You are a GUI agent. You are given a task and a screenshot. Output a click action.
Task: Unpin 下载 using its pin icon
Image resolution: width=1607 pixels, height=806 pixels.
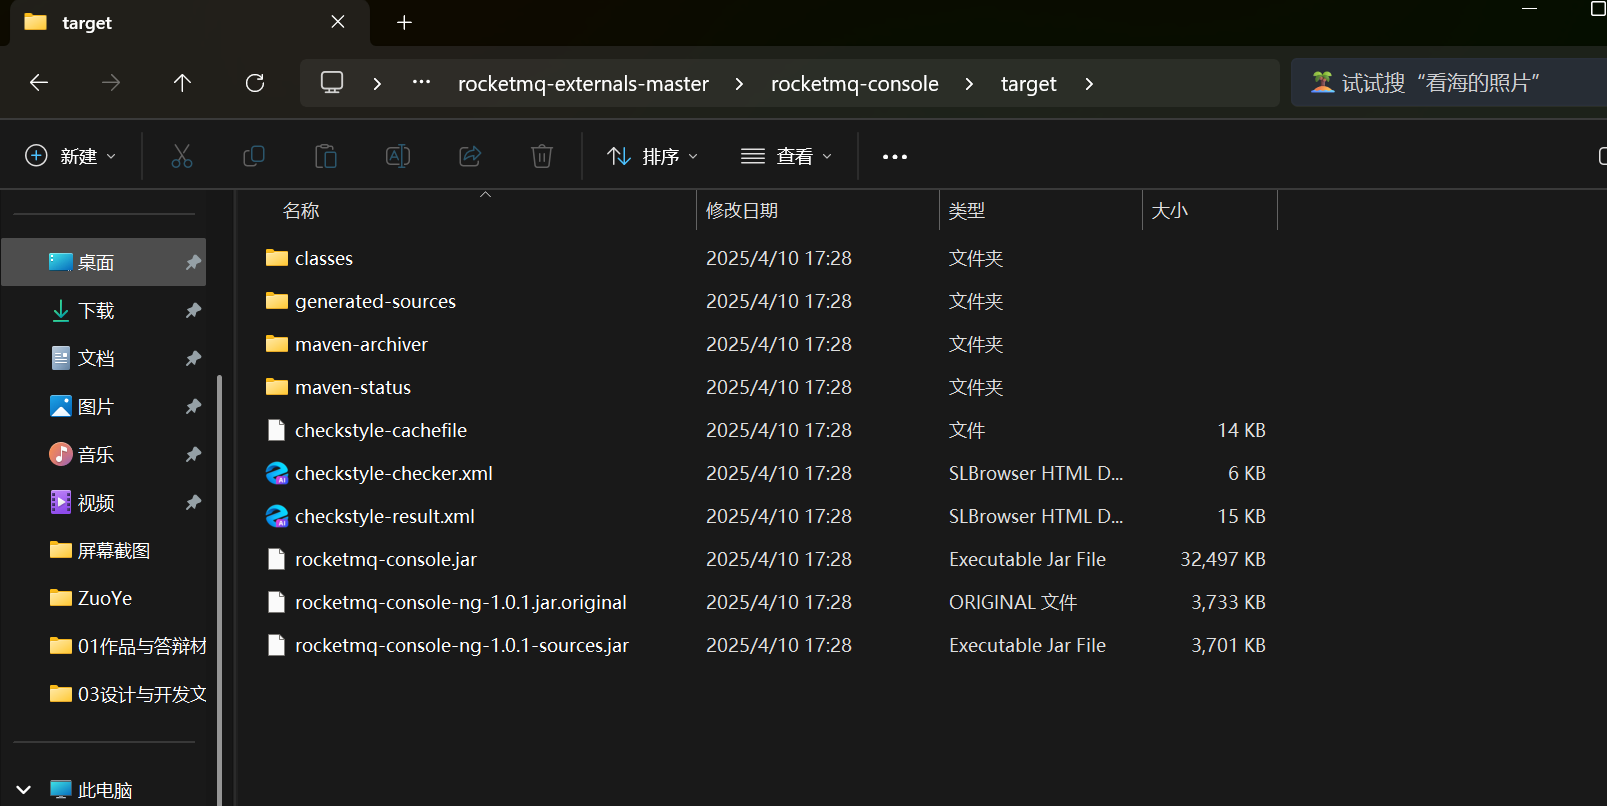click(193, 310)
